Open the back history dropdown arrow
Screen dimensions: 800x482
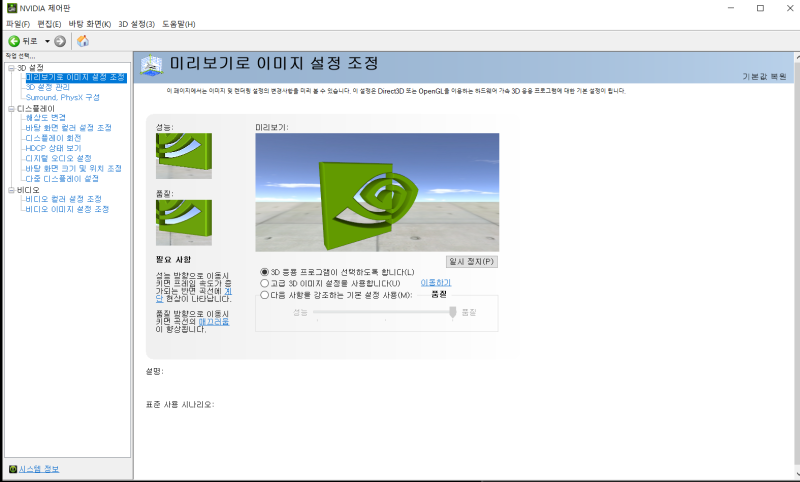[x=47, y=41]
